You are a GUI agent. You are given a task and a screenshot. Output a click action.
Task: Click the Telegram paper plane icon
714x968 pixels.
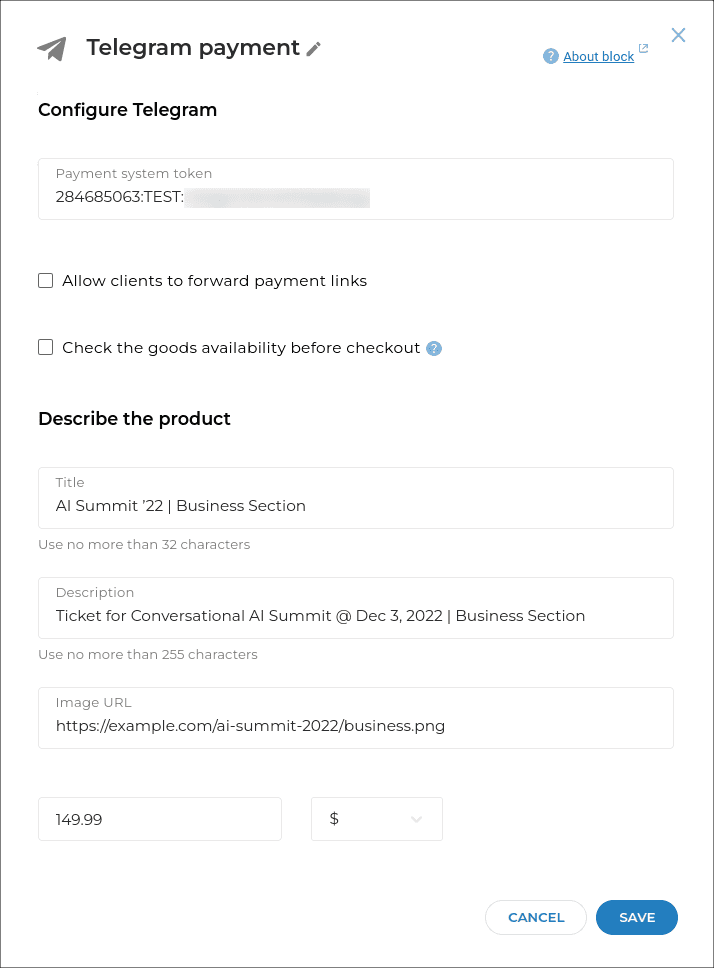[51, 49]
